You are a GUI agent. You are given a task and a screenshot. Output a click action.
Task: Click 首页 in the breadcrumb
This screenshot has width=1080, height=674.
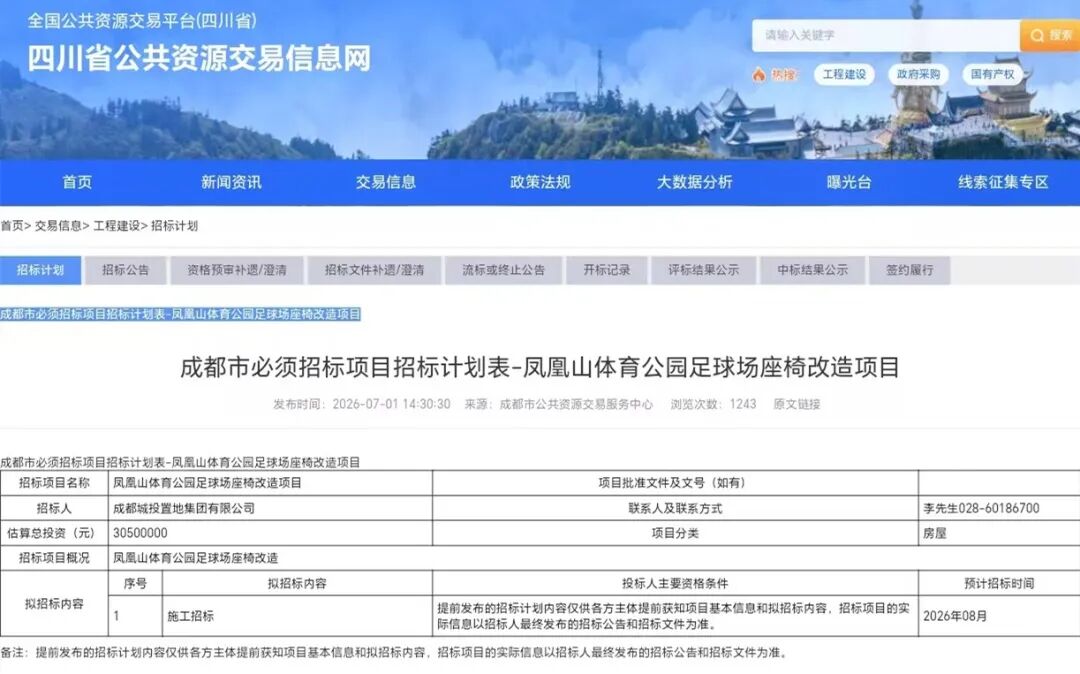click(12, 226)
